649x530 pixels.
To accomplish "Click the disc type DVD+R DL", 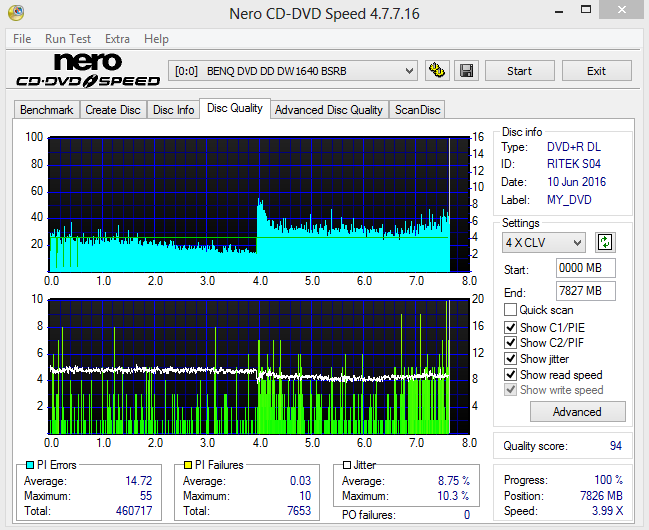I will (x=574, y=147).
